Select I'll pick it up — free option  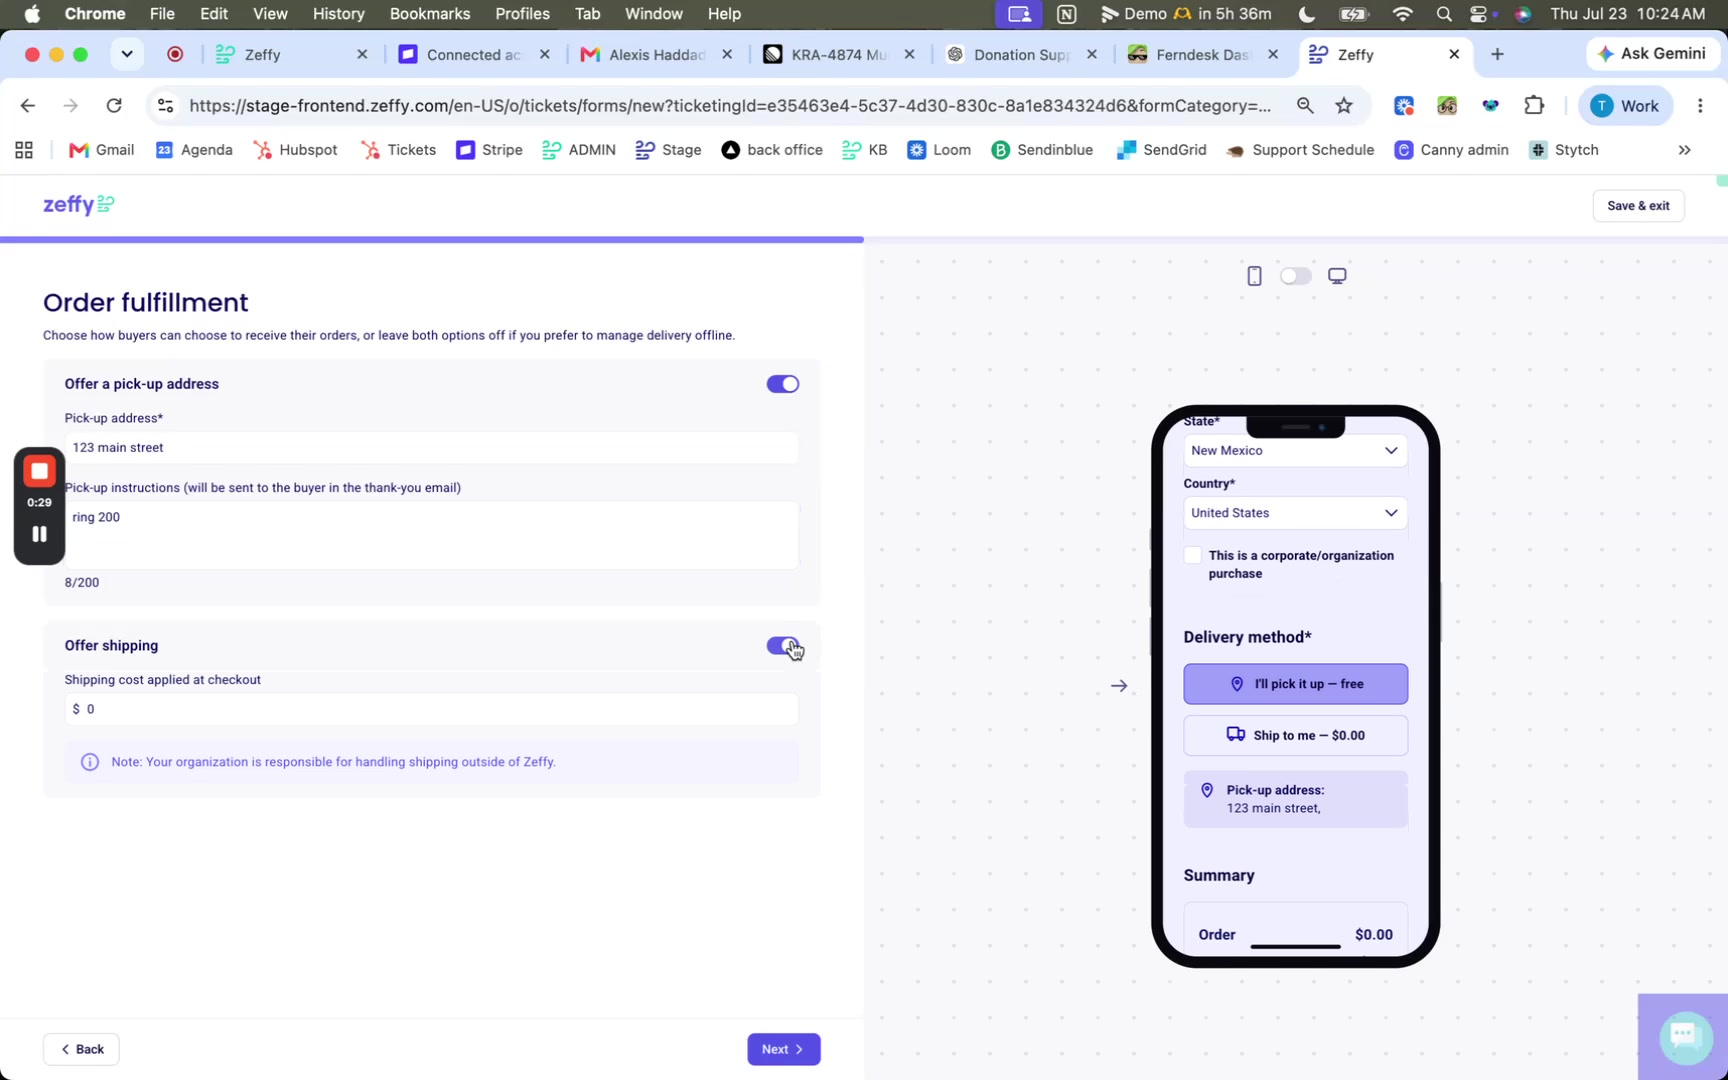tap(1295, 684)
